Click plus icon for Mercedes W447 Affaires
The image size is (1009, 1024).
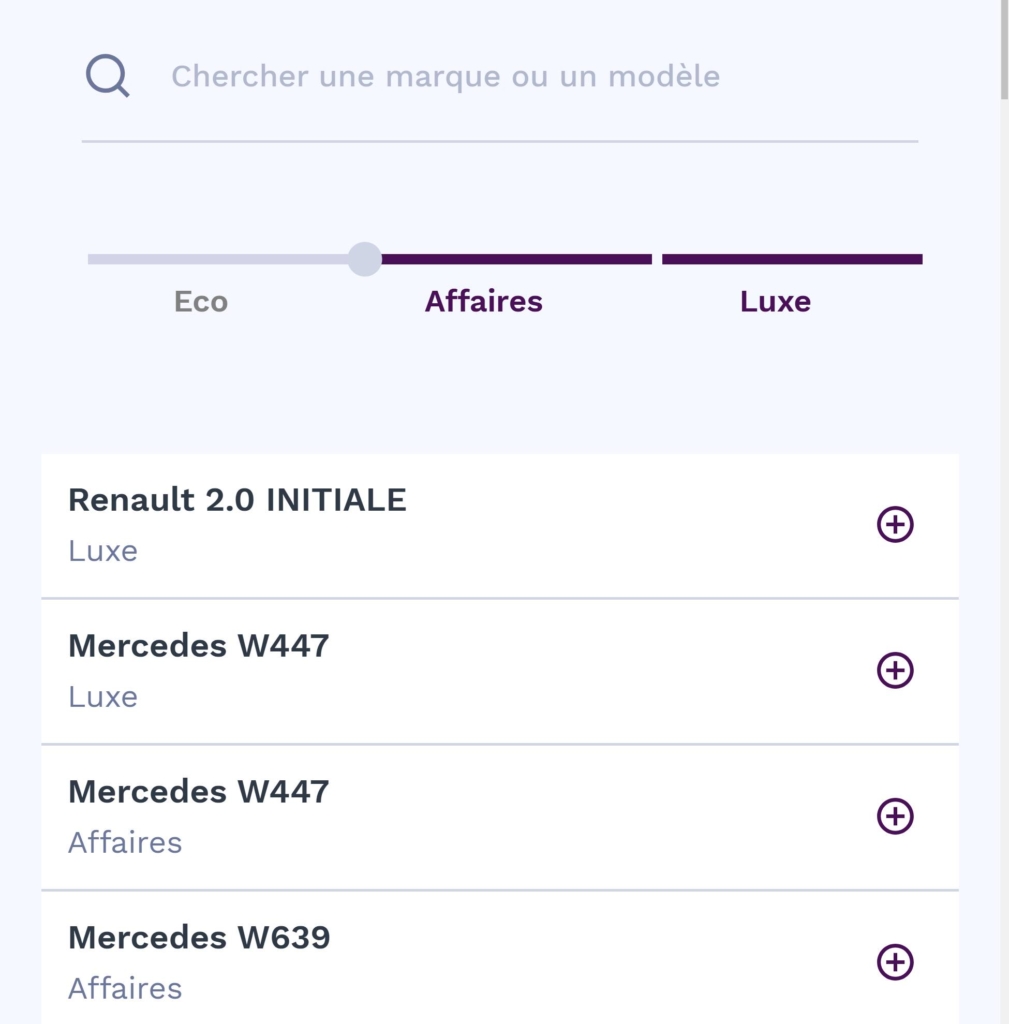(x=895, y=816)
